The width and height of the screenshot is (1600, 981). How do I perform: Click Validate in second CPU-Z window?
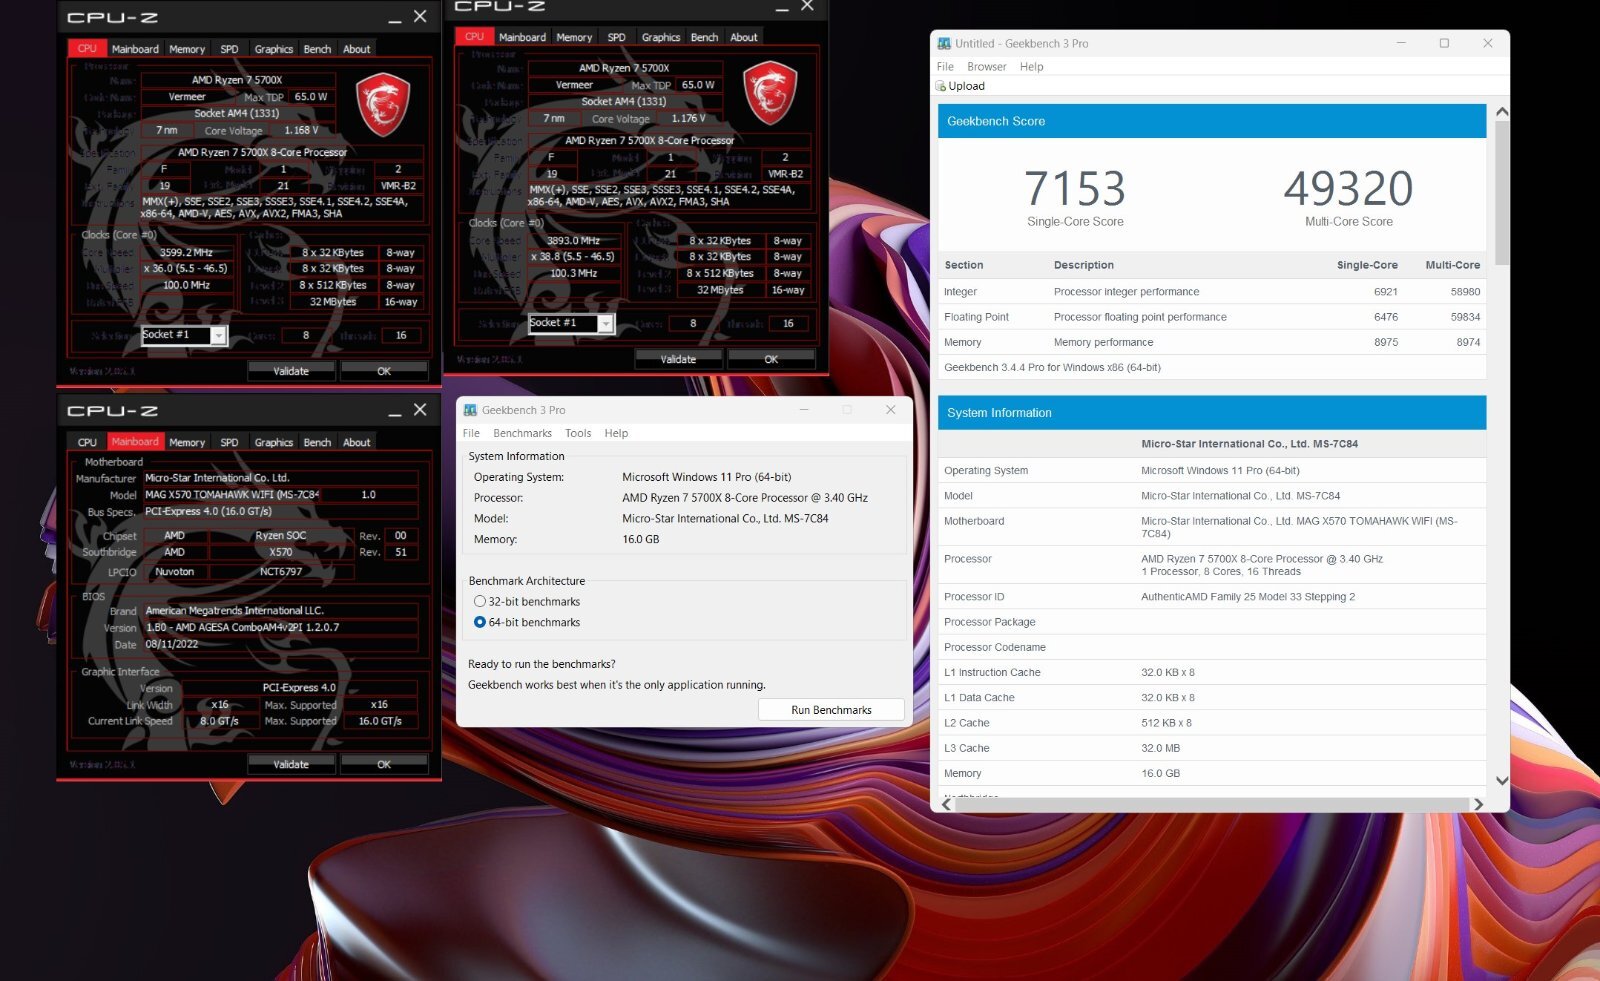[678, 359]
